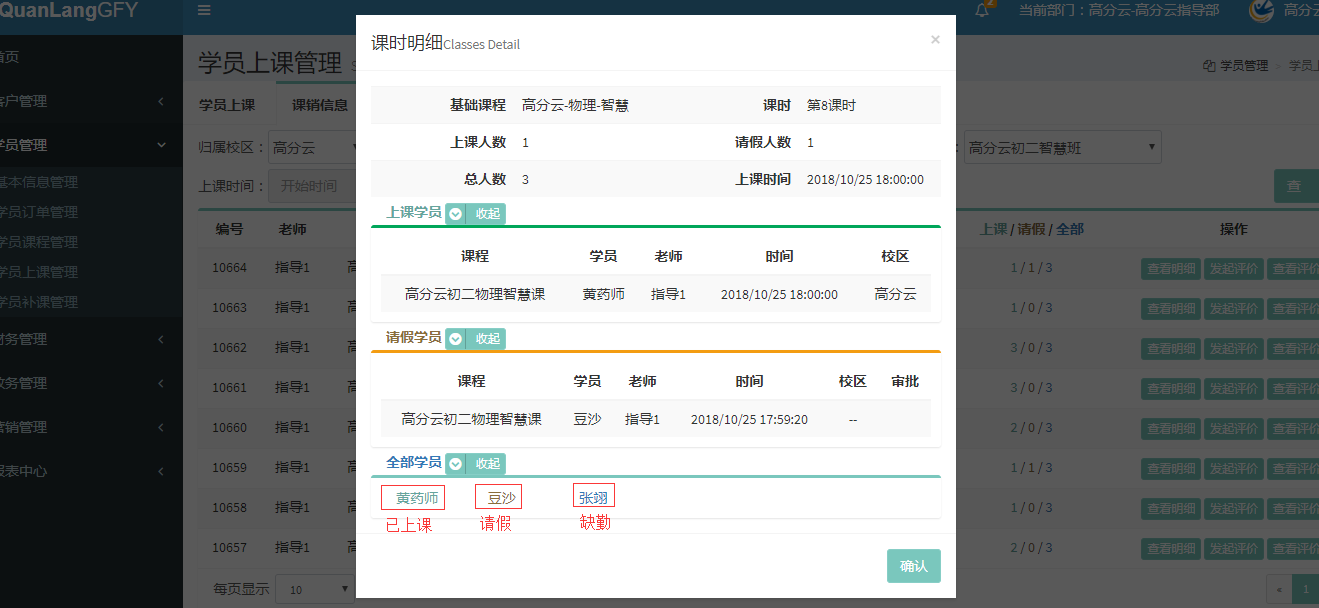Collapse the 全部学员 section
Screen dimensions: 1319x608
476,464
